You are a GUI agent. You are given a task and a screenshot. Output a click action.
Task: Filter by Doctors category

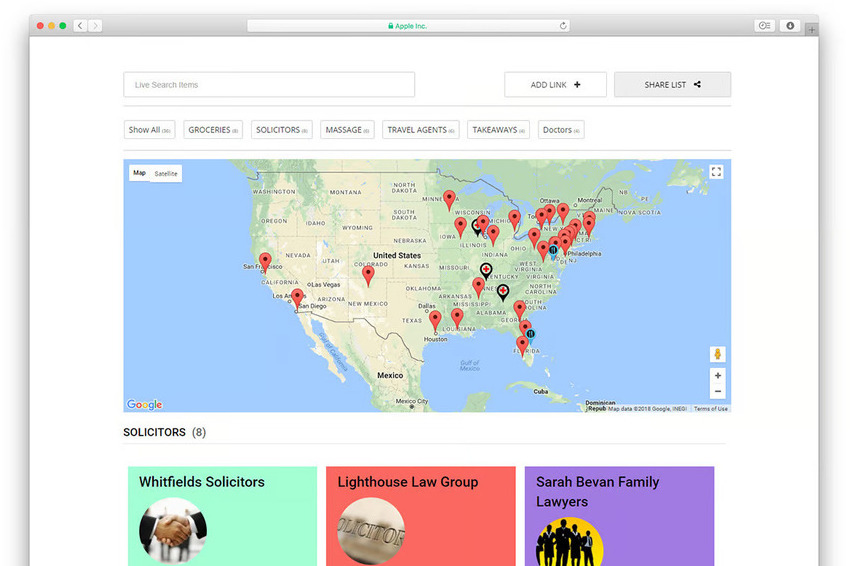click(x=561, y=130)
